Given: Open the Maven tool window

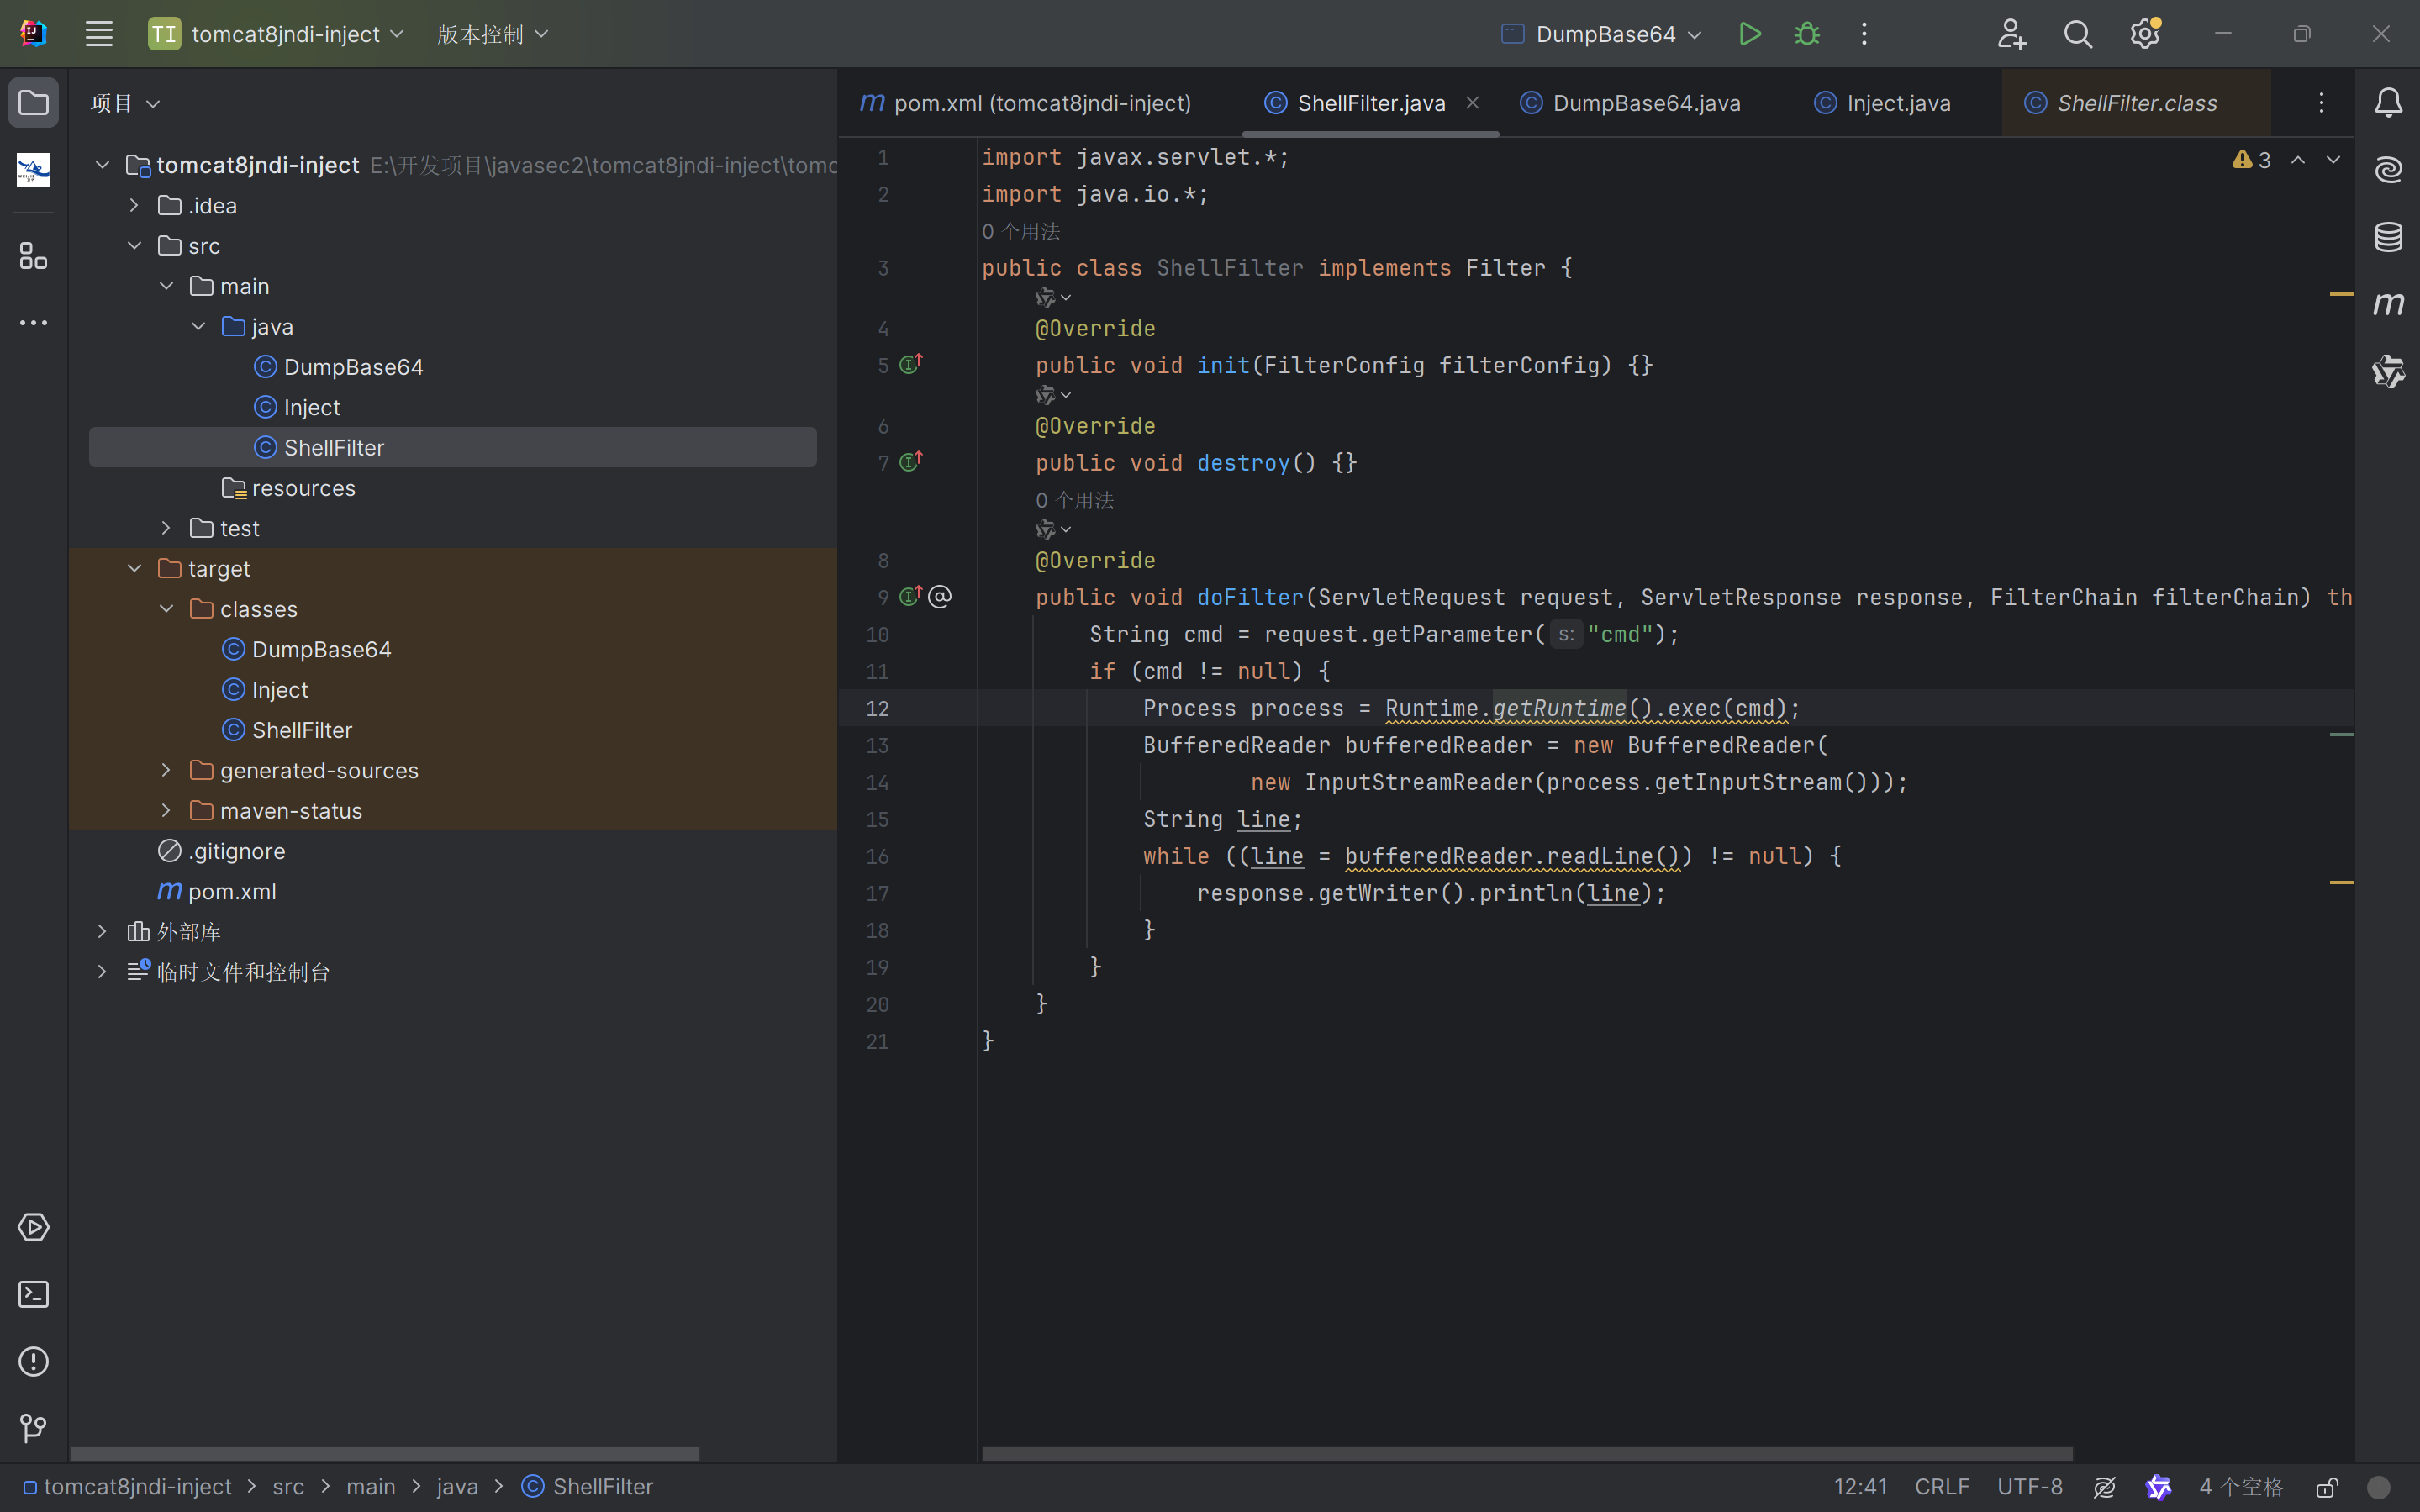Looking at the screenshot, I should pos(2388,303).
